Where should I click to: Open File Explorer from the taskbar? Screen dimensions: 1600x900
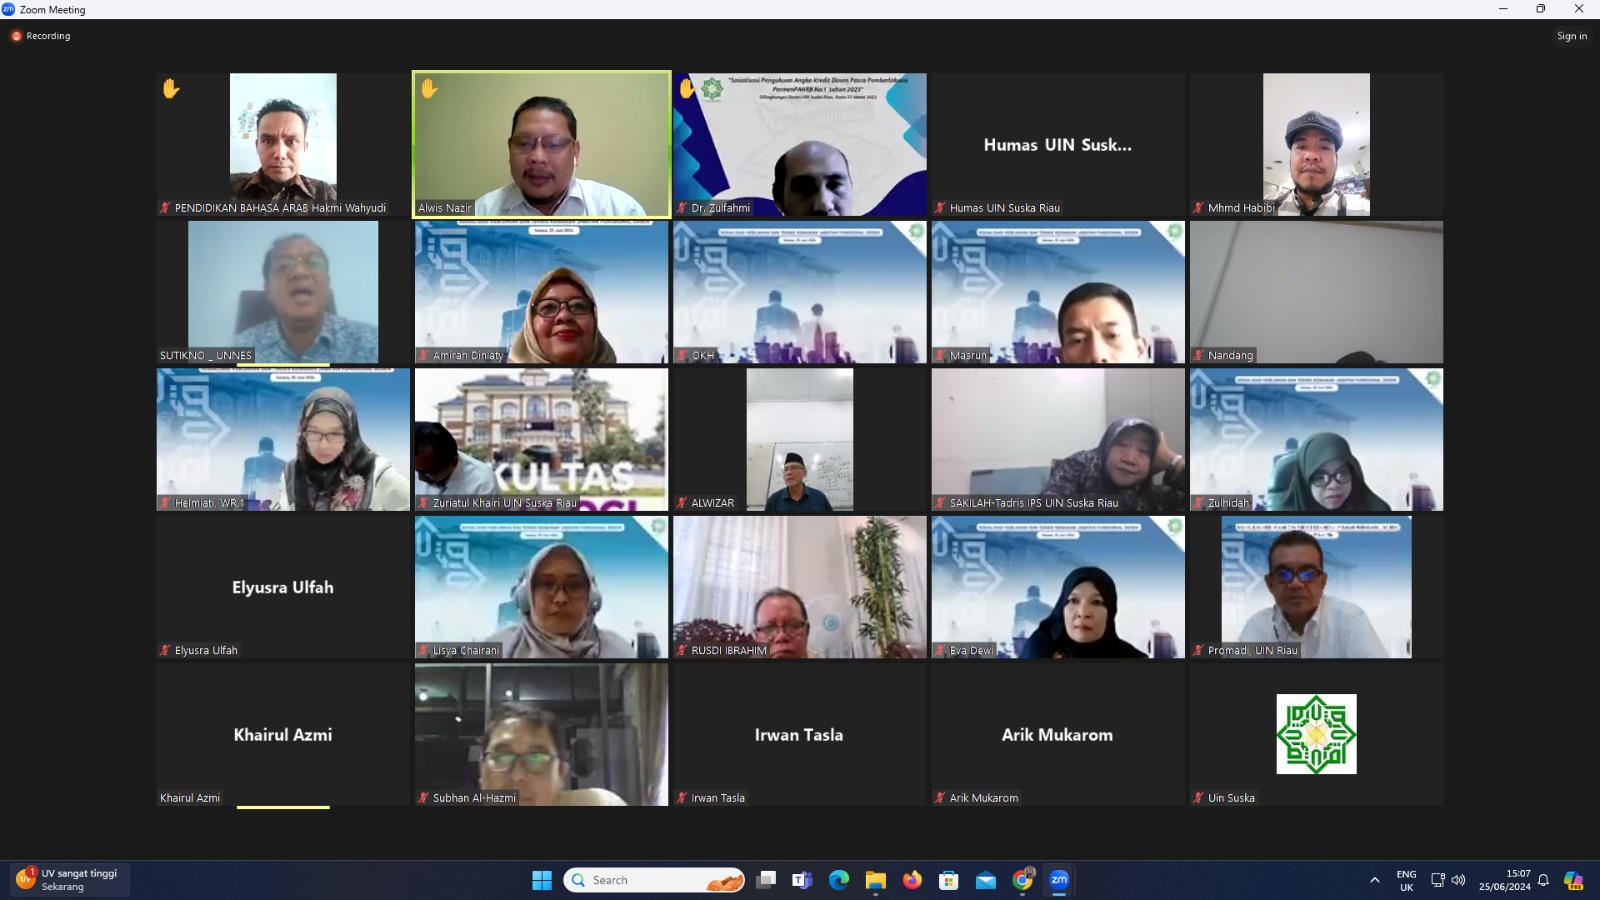(x=876, y=880)
